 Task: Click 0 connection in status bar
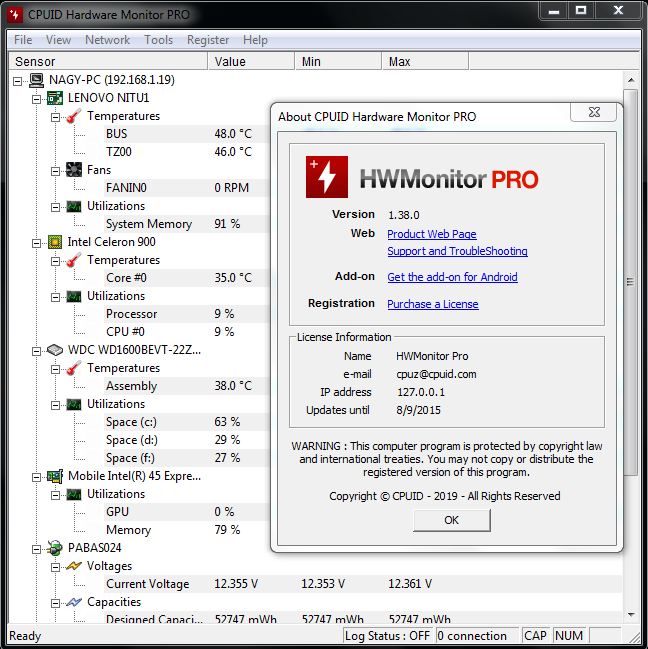[x=477, y=636]
